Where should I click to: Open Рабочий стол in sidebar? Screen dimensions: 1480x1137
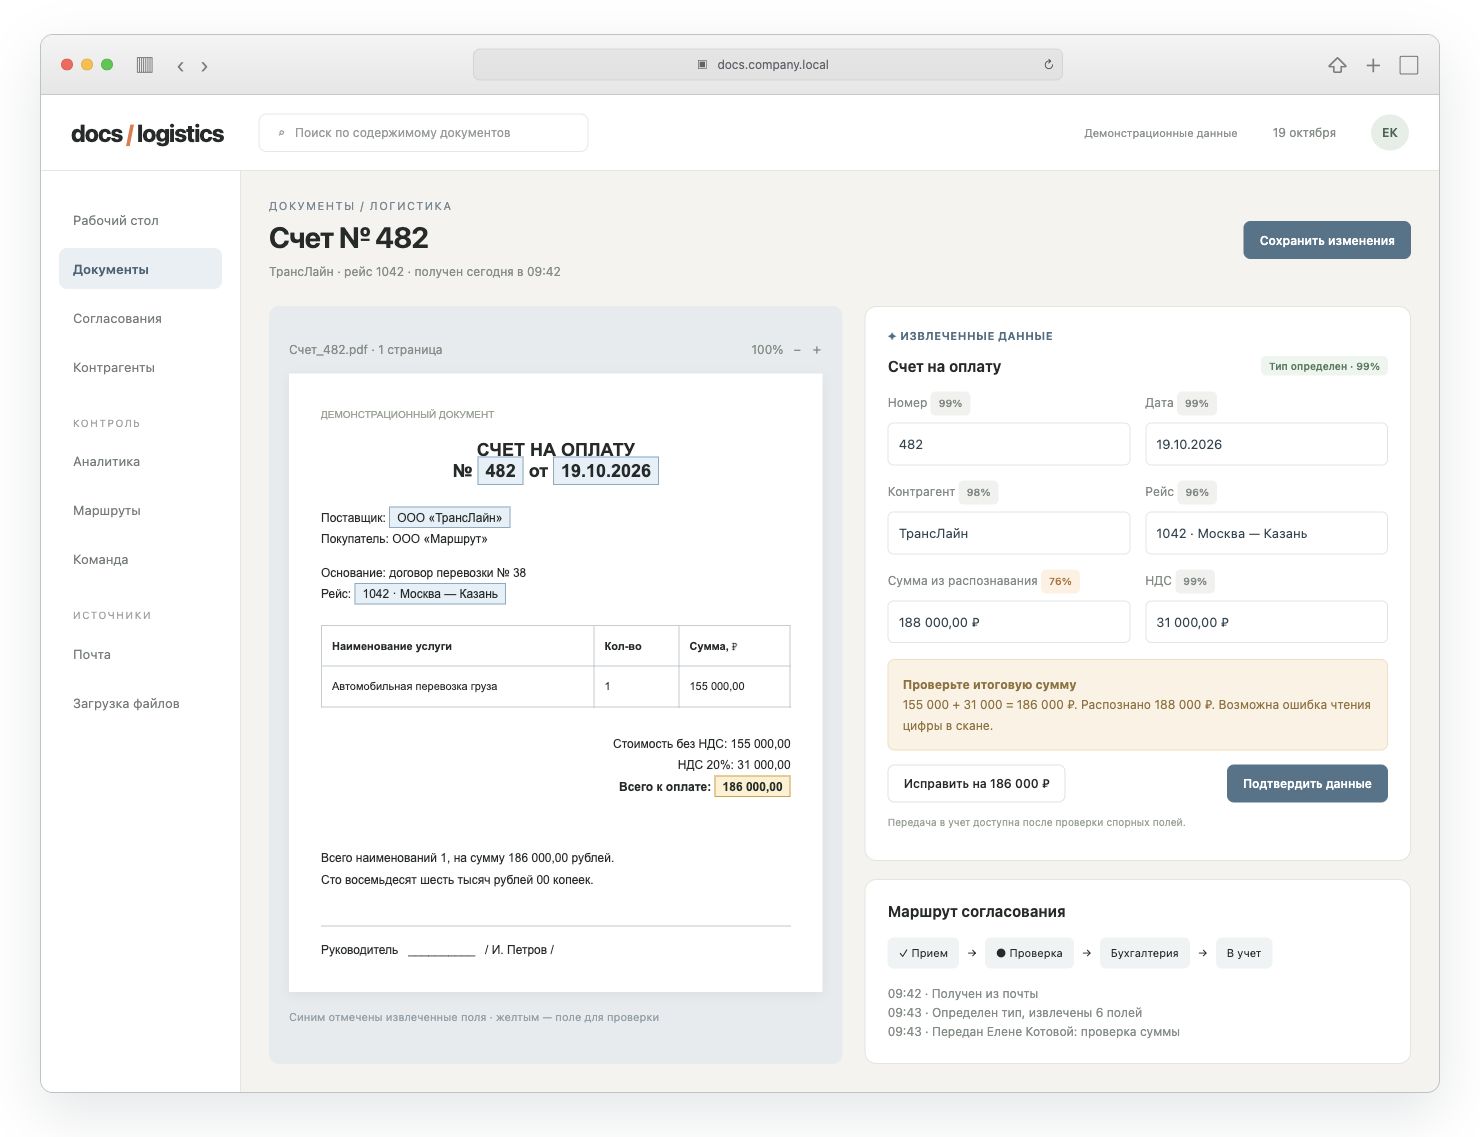pos(140,220)
